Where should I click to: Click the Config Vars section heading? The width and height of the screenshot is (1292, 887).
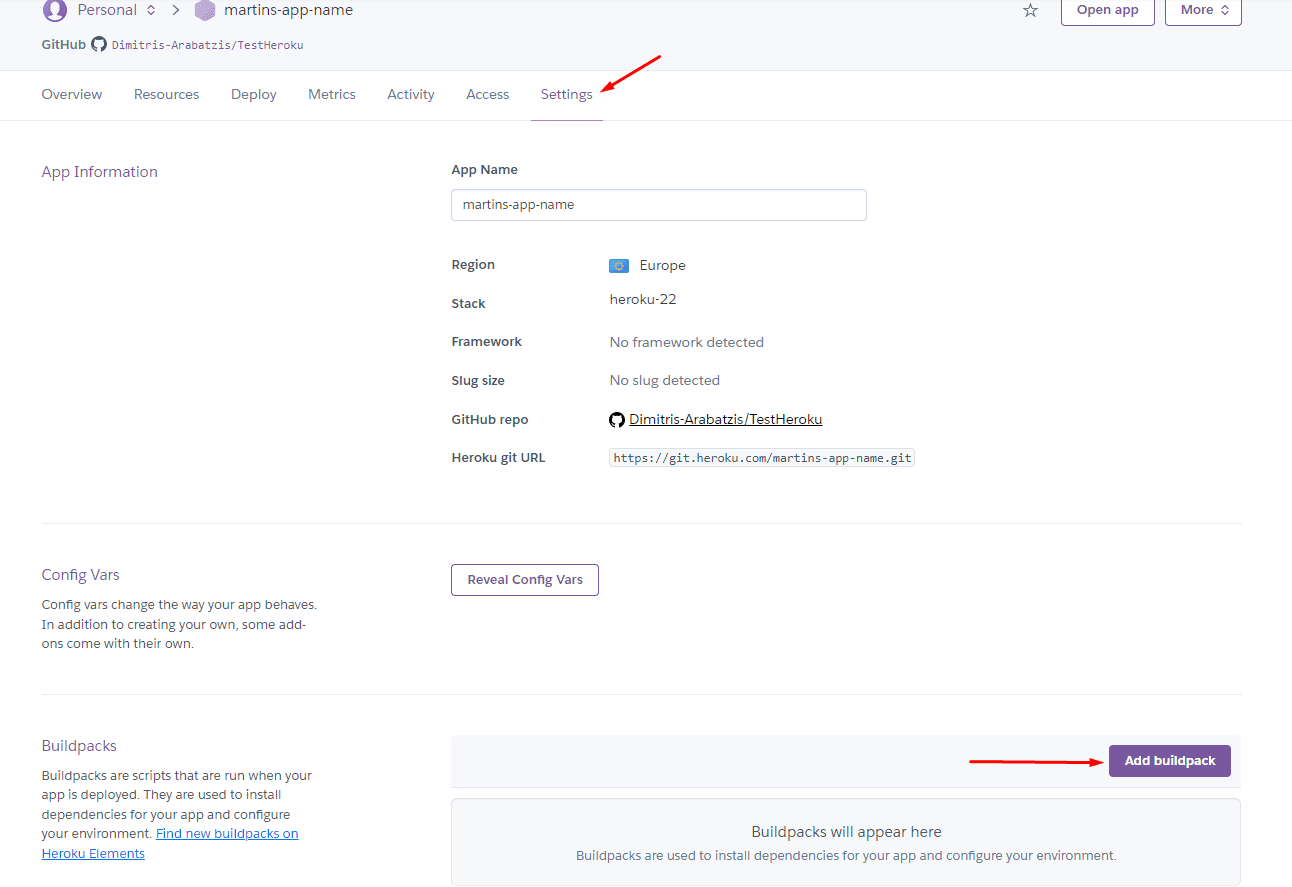81,575
